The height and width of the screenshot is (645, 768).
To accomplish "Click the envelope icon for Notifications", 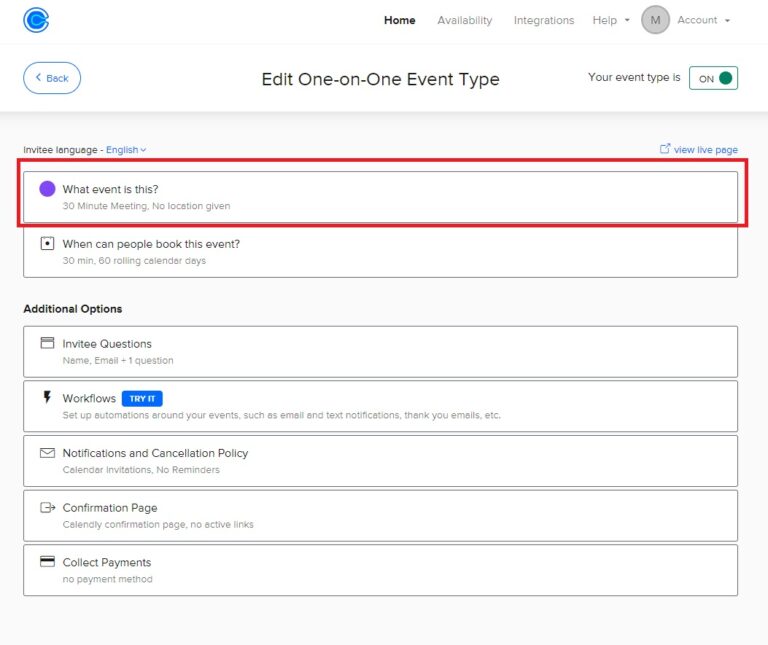I will [47, 453].
